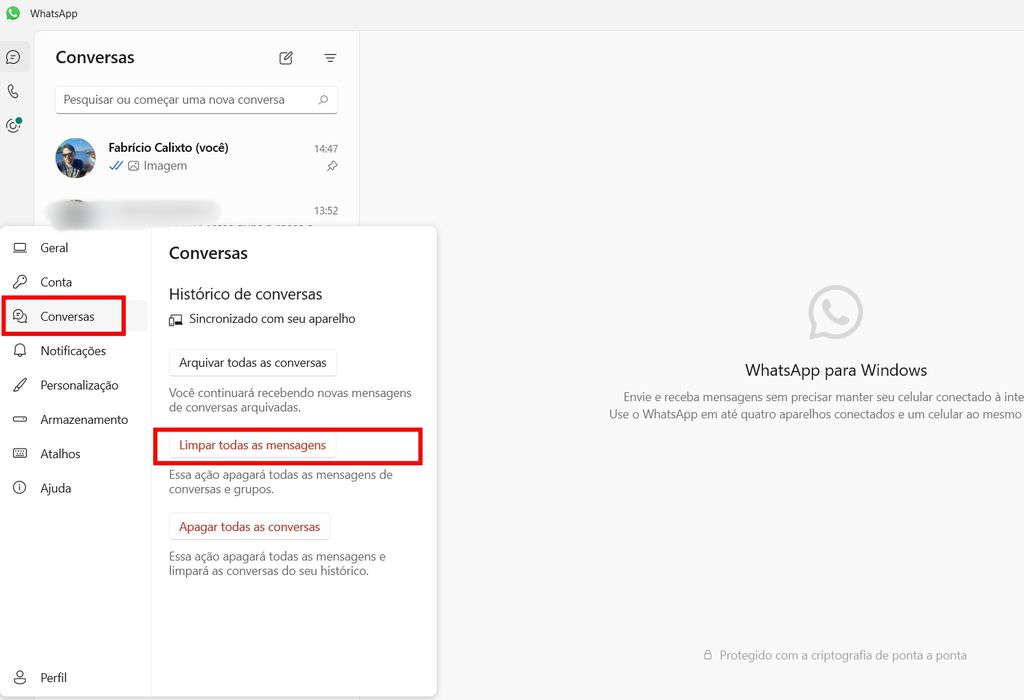Click the Conversas speech-bubble settings icon

[x=22, y=316]
